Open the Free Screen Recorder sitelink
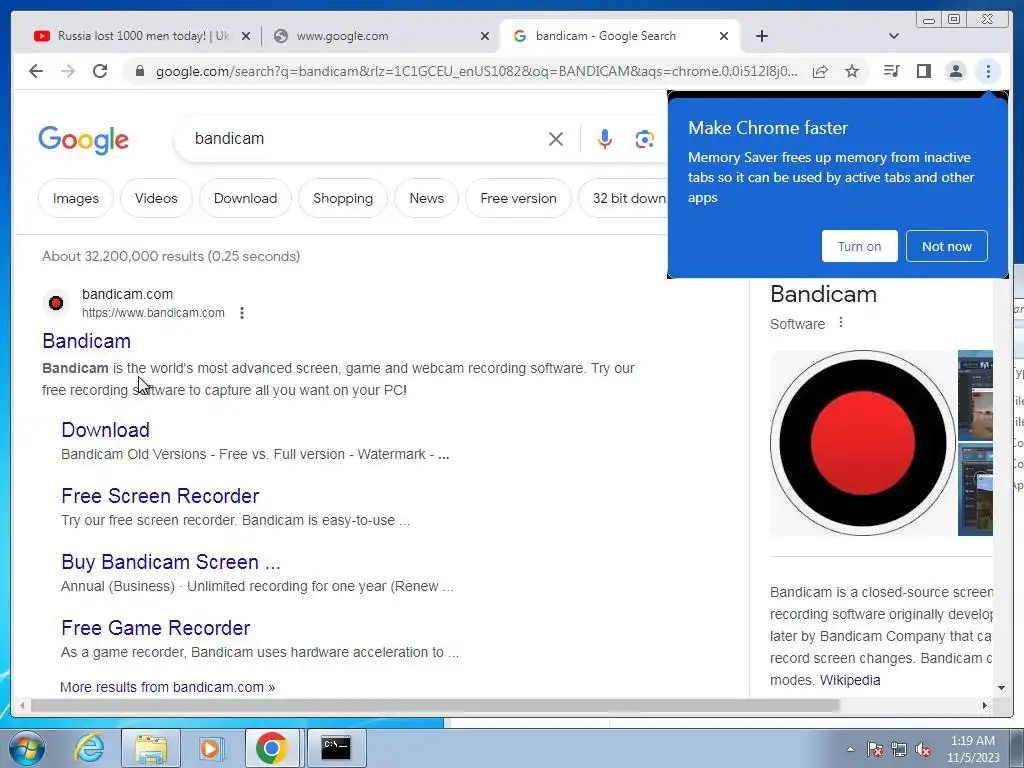The width and height of the screenshot is (1024, 768). (160, 496)
